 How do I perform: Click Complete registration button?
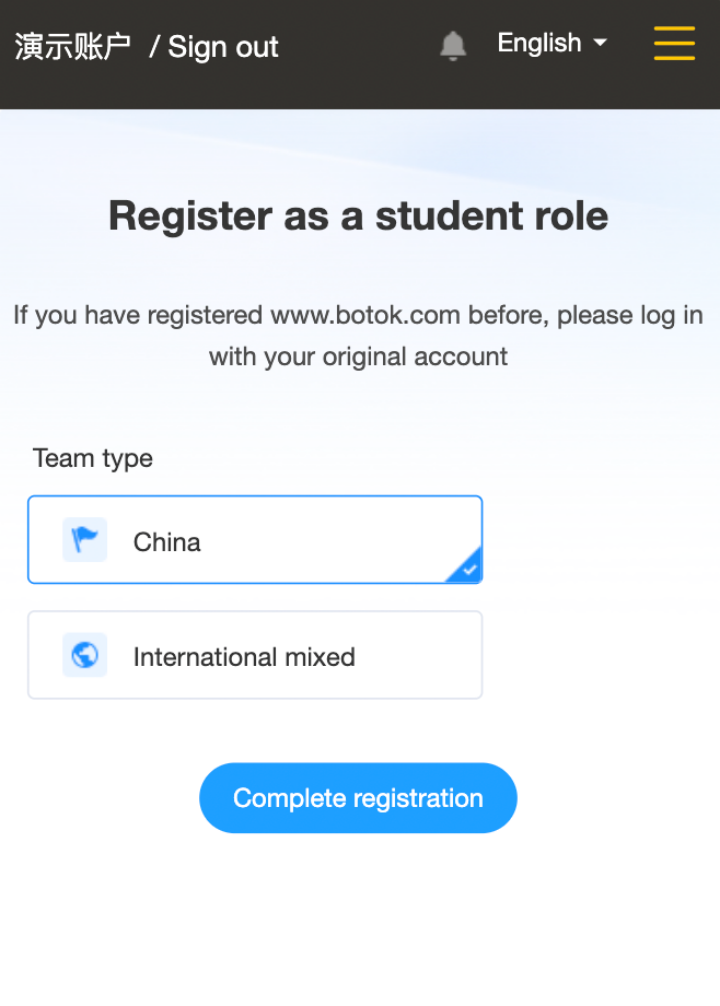pyautogui.click(x=358, y=798)
